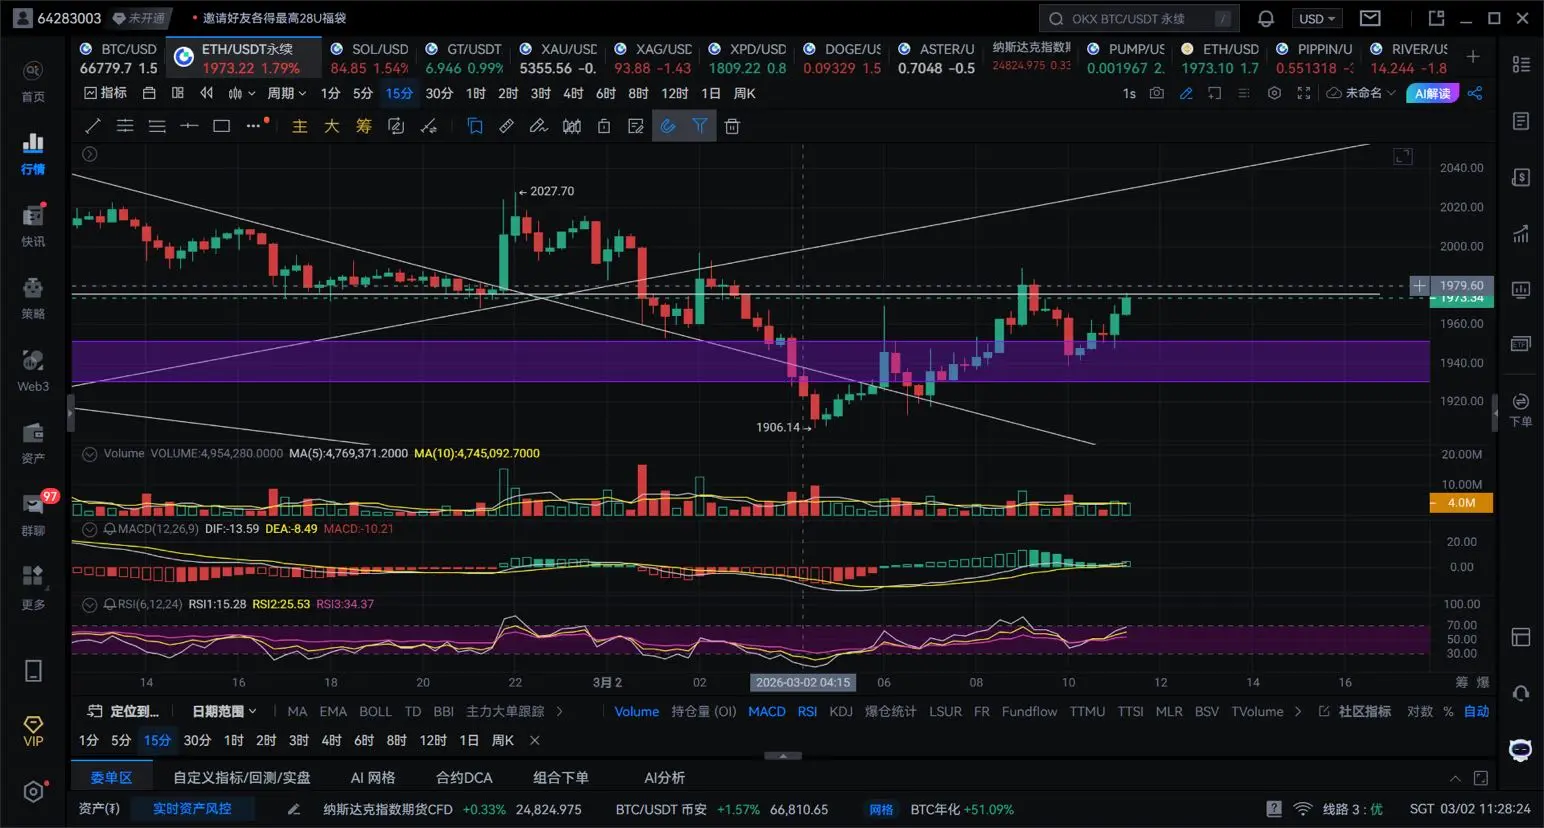
Task: Click the magnet snap tool
Action: pyautogui.click(x=668, y=126)
